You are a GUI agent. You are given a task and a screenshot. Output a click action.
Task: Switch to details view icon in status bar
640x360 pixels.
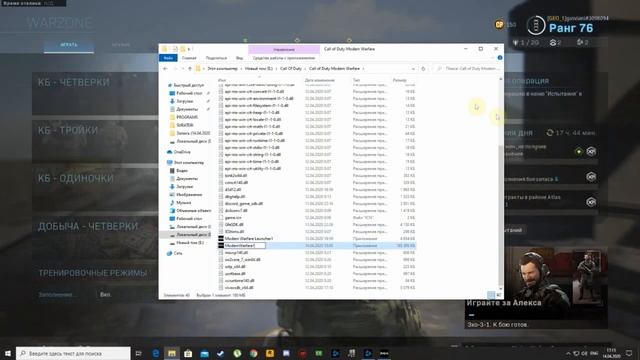[x=491, y=295]
